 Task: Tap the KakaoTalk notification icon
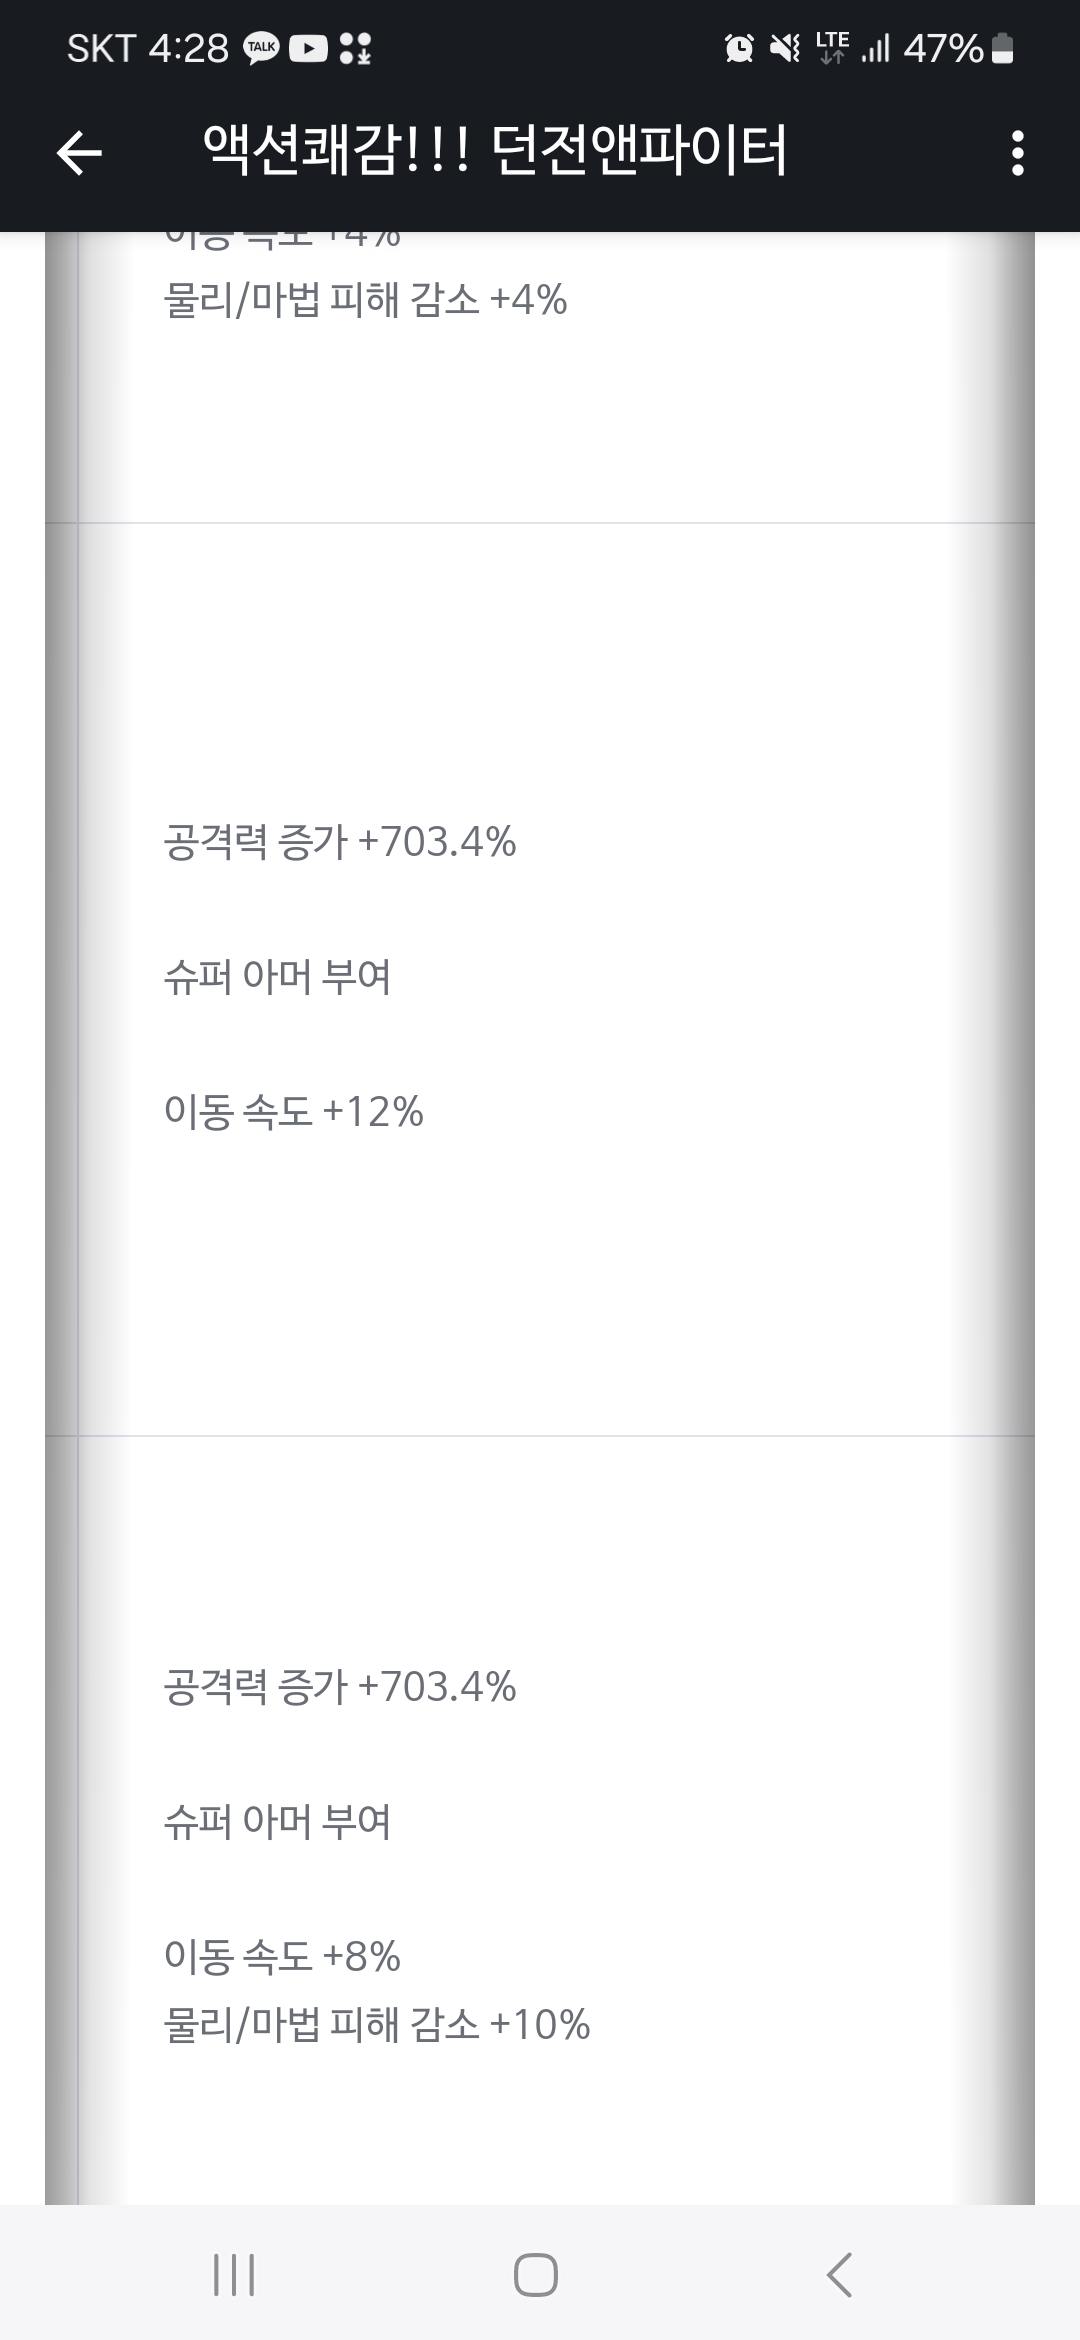(262, 48)
